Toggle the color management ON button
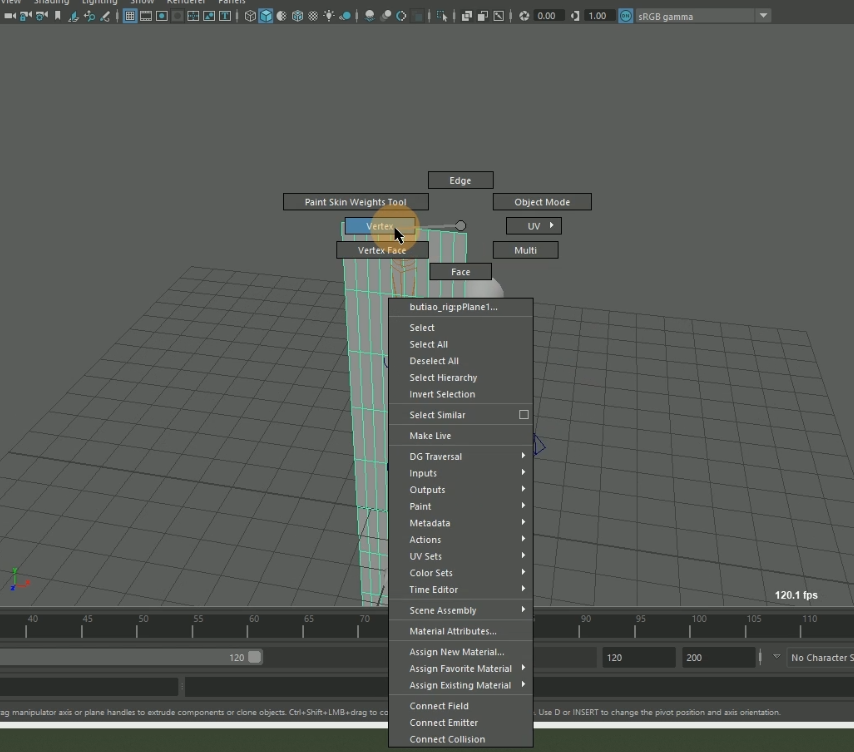This screenshot has height=752, width=854. tap(625, 16)
